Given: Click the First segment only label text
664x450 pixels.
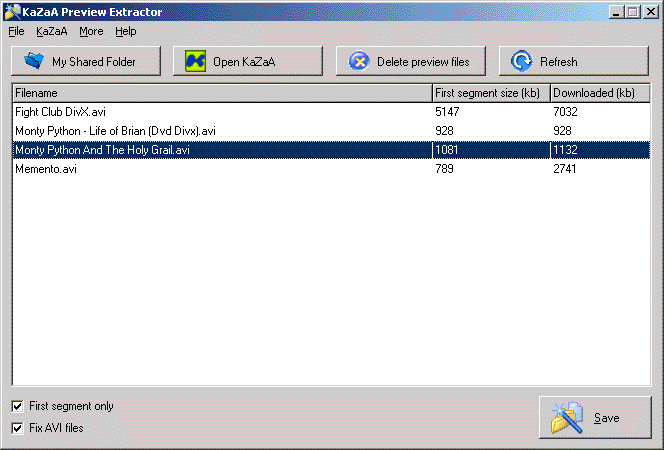Looking at the screenshot, I should coord(71,406).
